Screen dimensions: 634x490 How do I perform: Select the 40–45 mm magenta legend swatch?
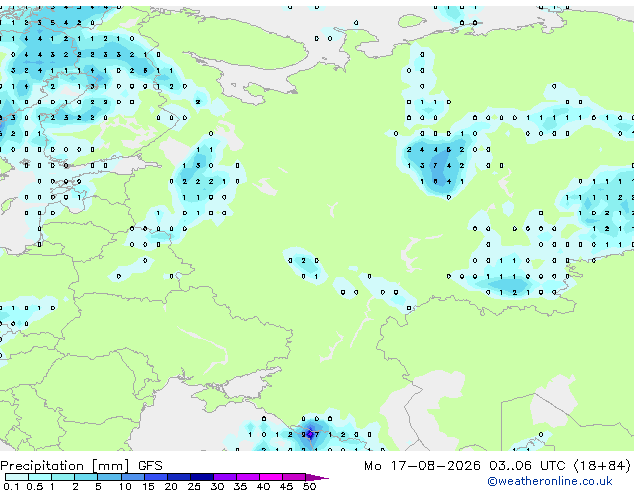tap(271, 477)
